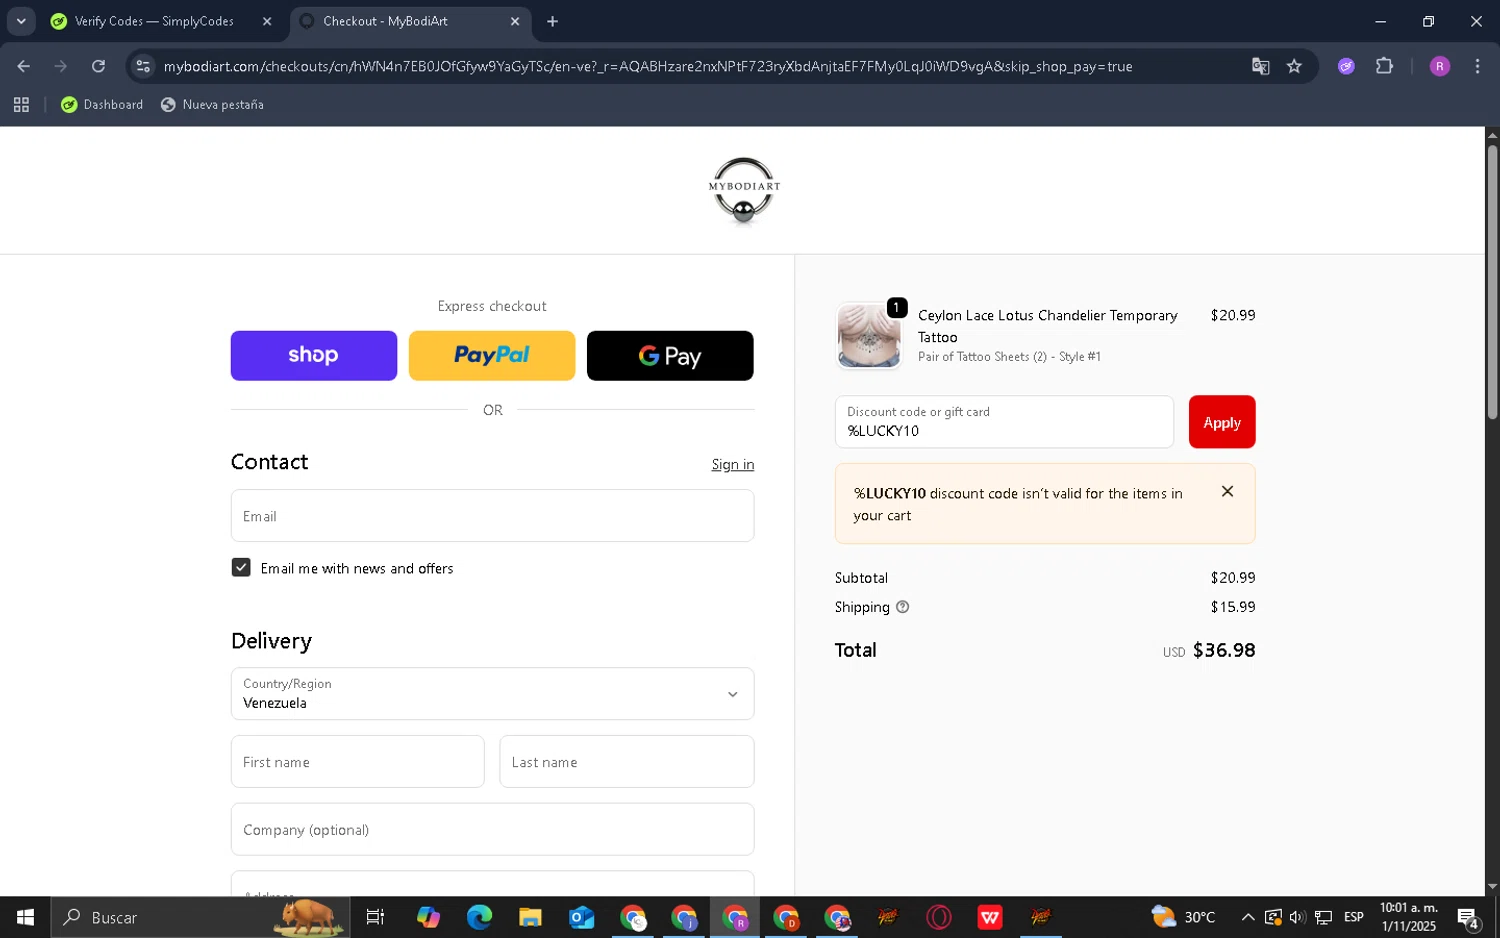Uncheck Email me with news and offers

pyautogui.click(x=241, y=568)
